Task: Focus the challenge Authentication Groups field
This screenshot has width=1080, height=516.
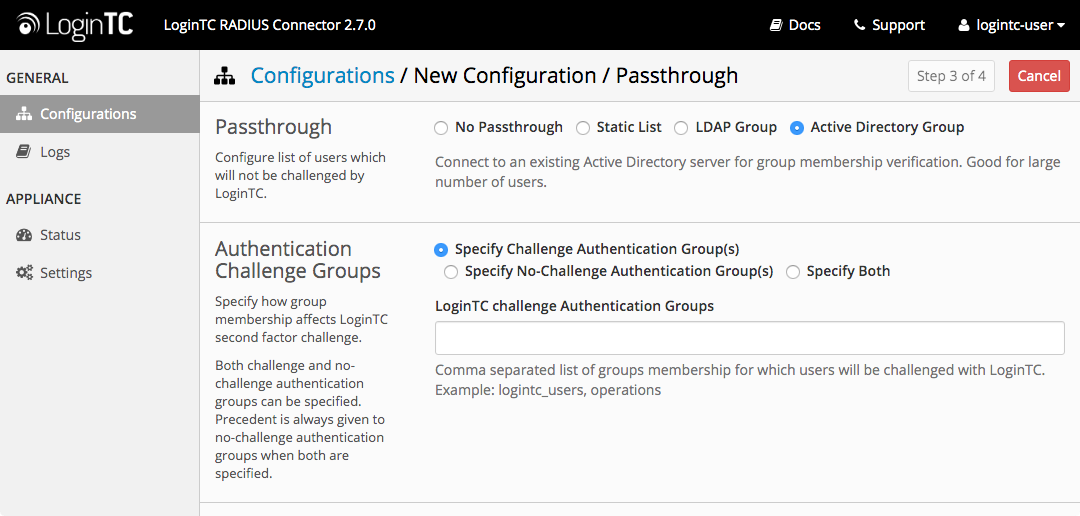Action: click(x=749, y=338)
